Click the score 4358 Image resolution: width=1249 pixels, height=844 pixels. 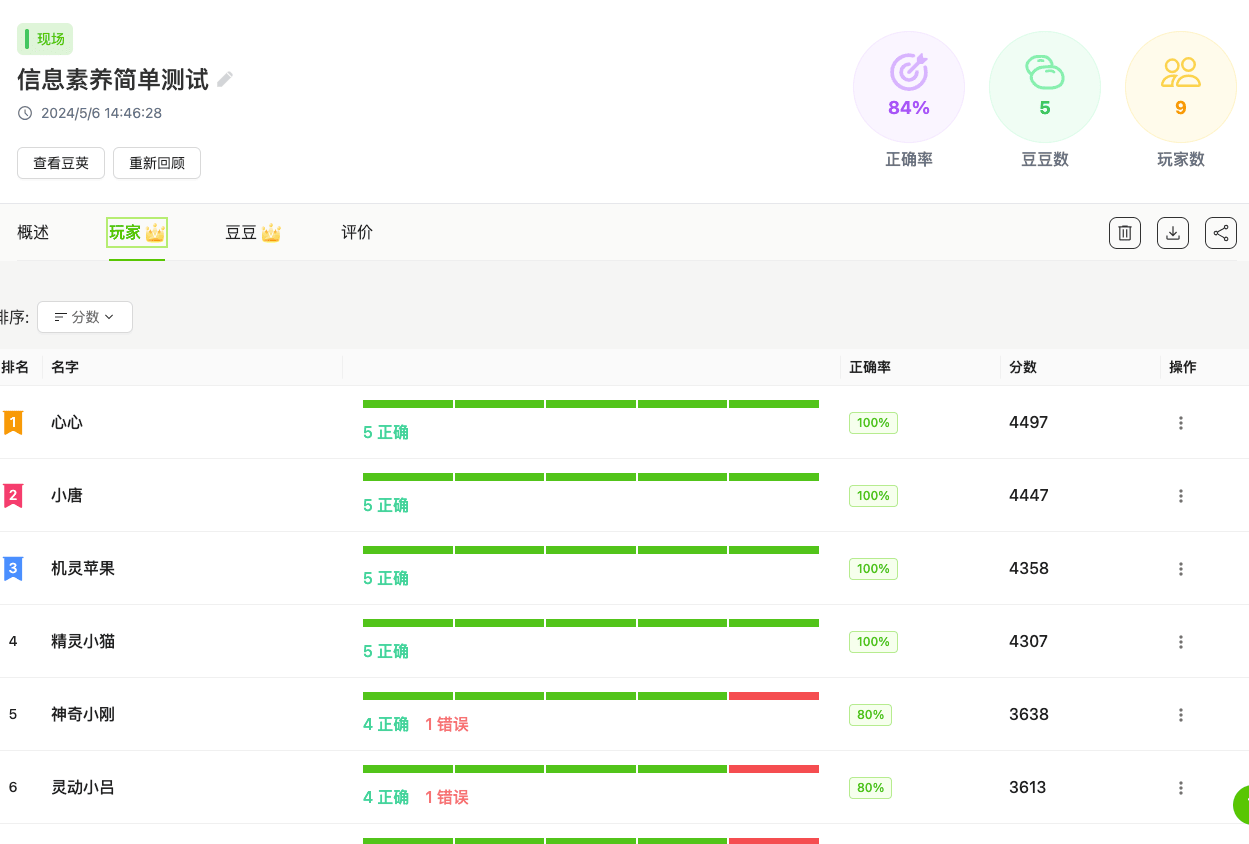(1029, 569)
